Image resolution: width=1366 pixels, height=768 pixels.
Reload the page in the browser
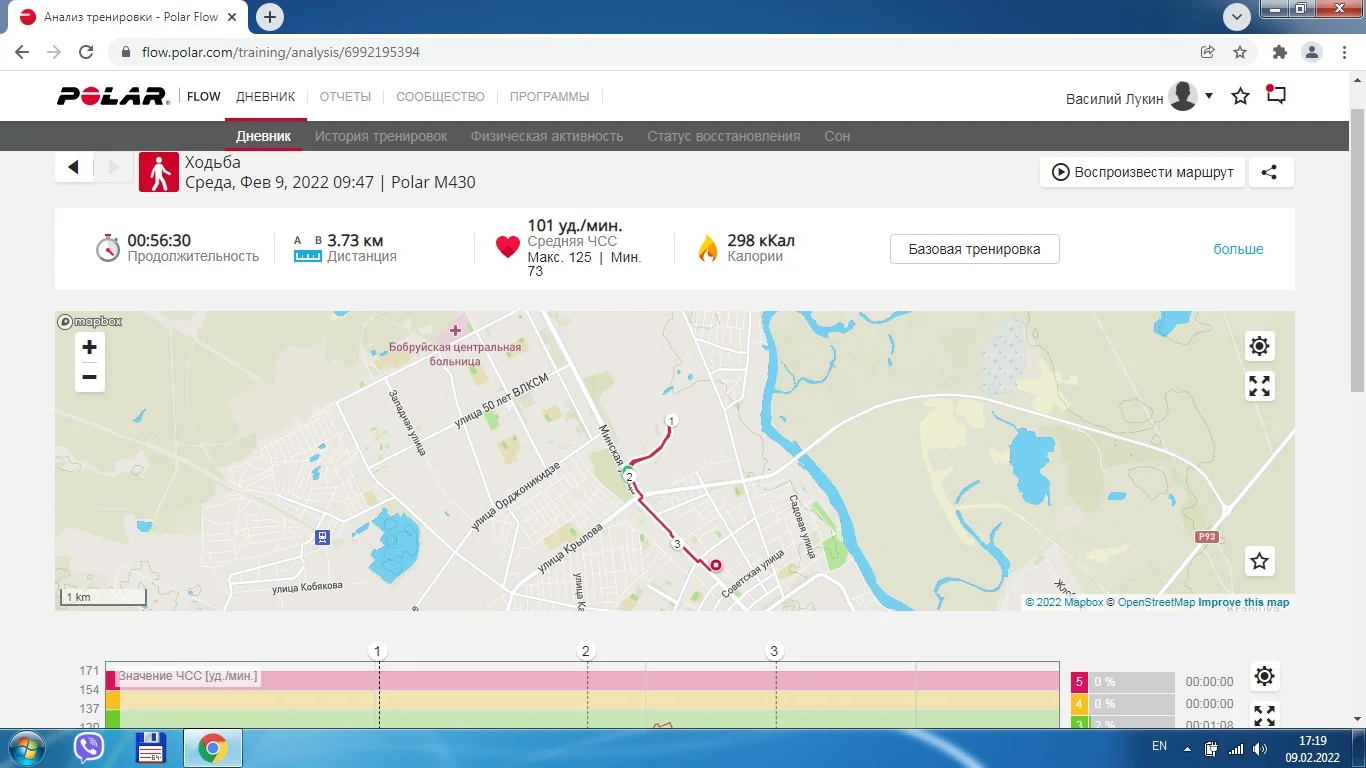(86, 52)
